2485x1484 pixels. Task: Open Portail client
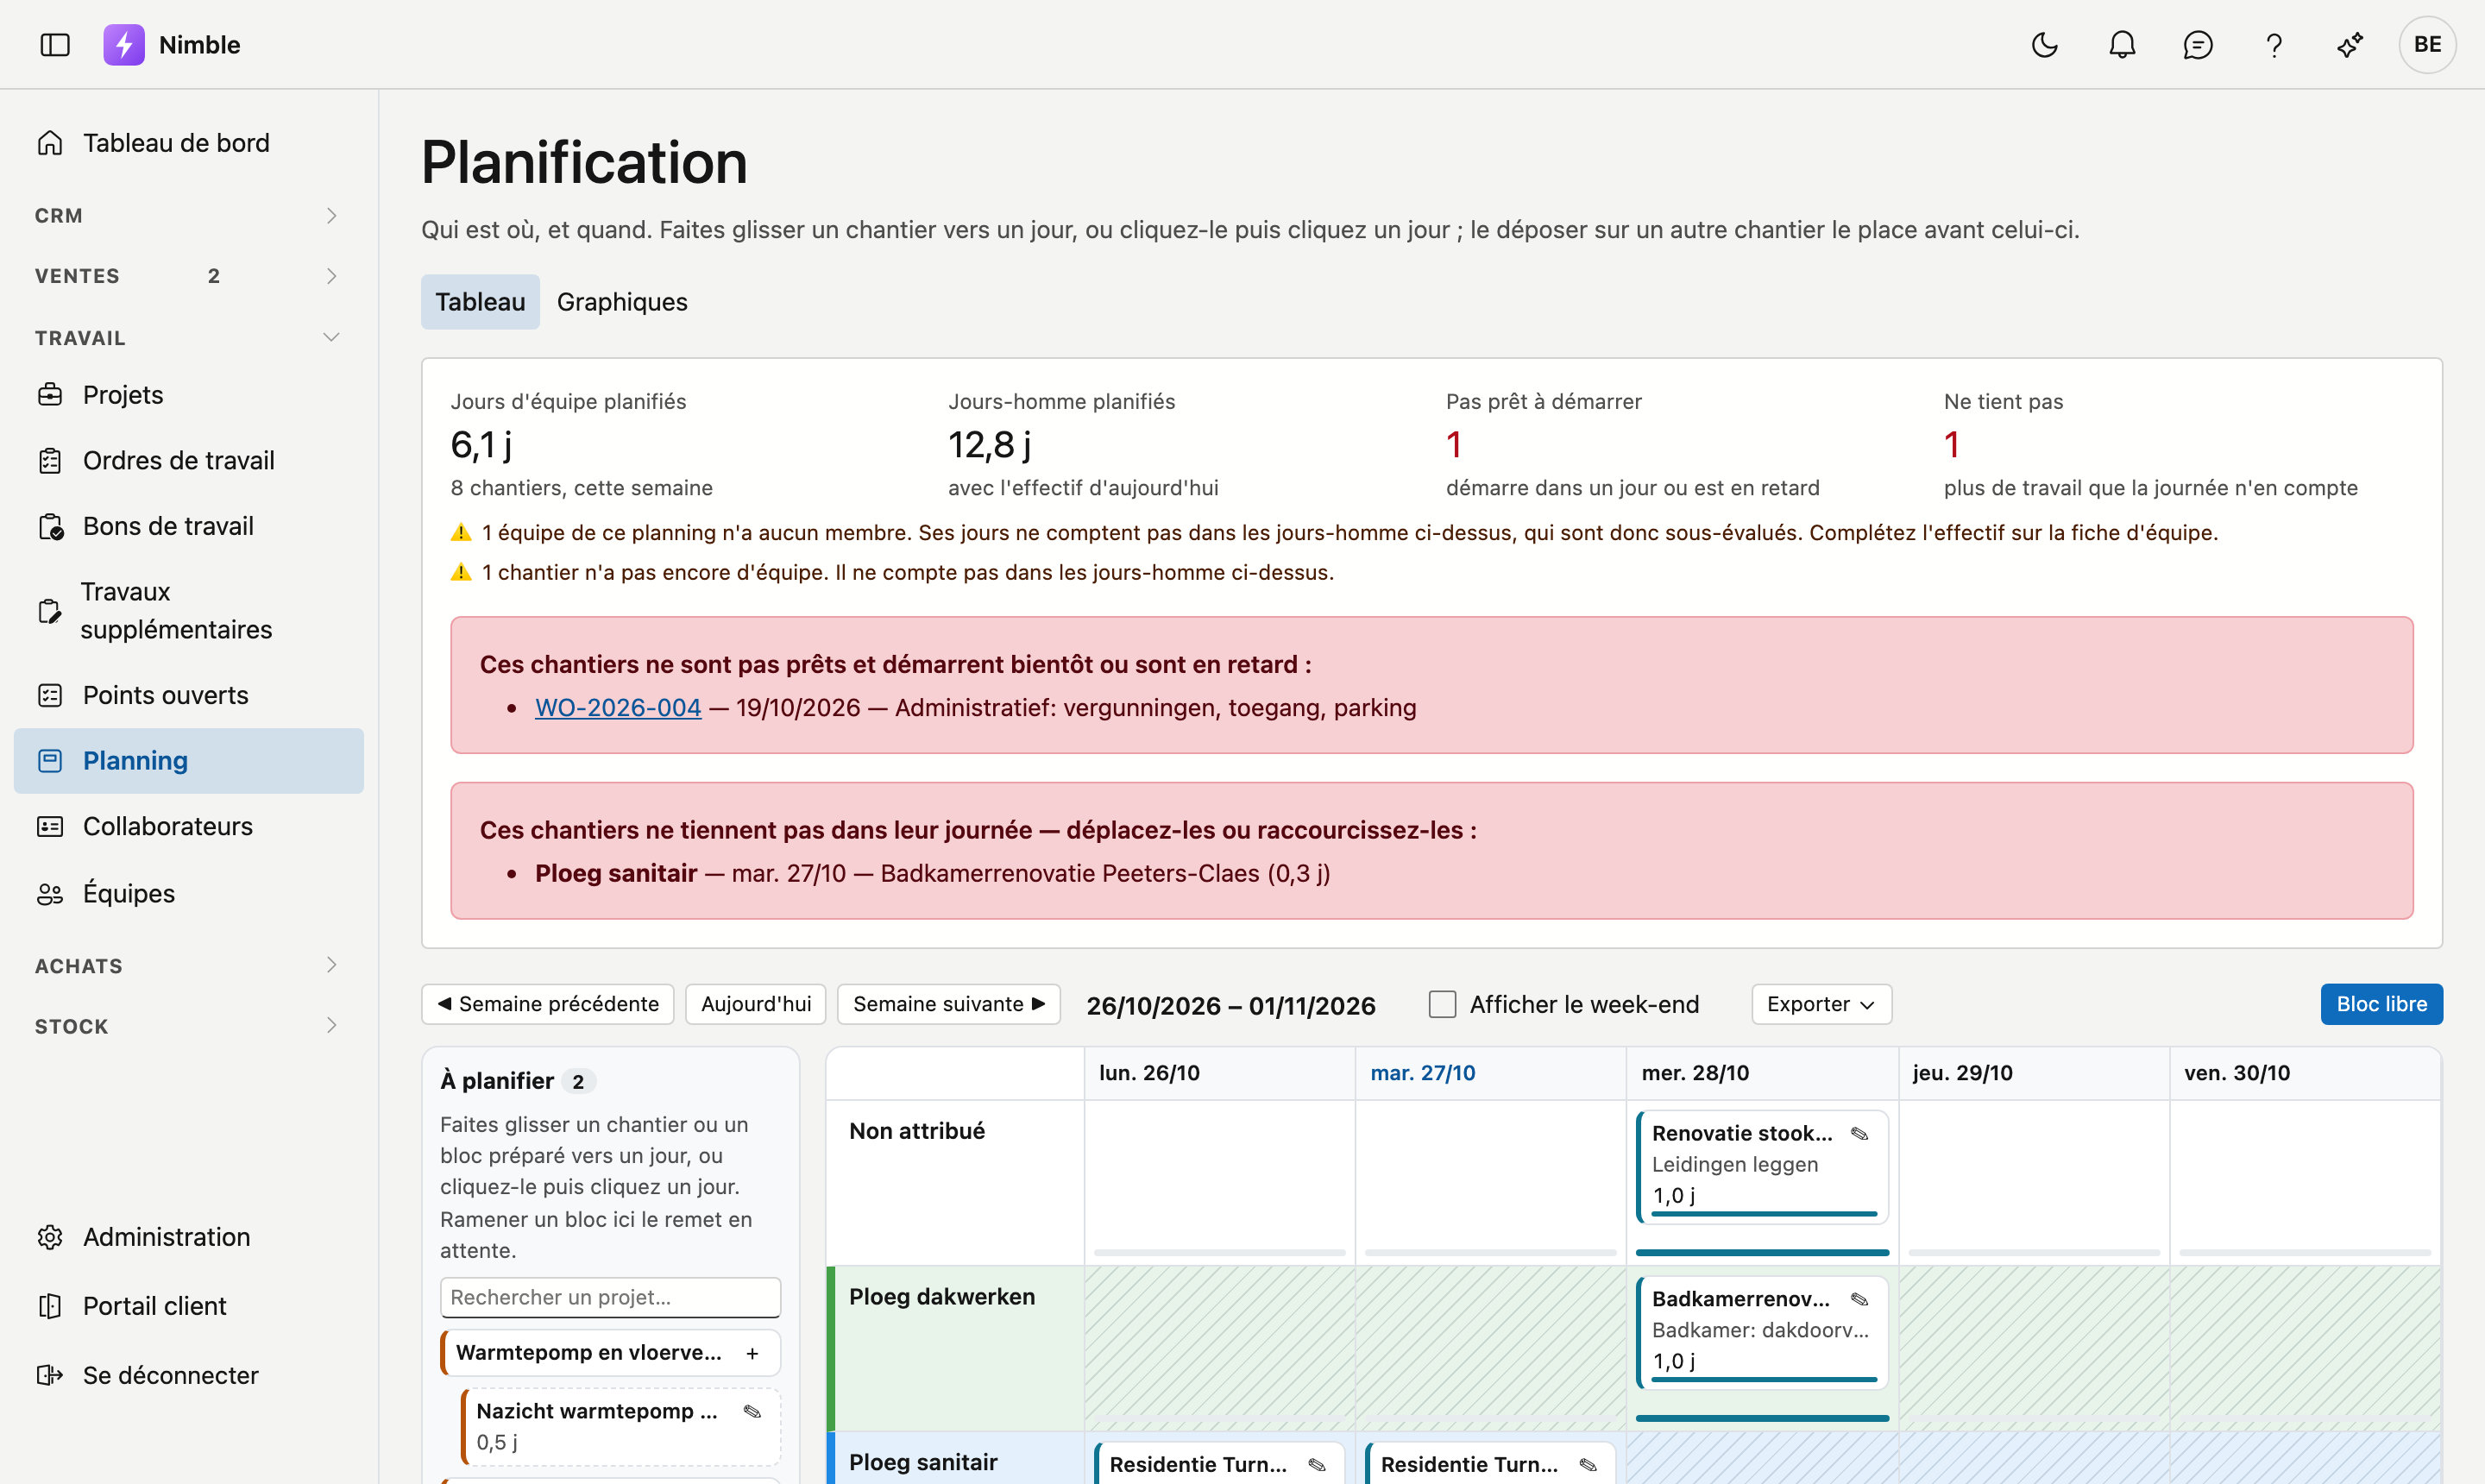189,1306
